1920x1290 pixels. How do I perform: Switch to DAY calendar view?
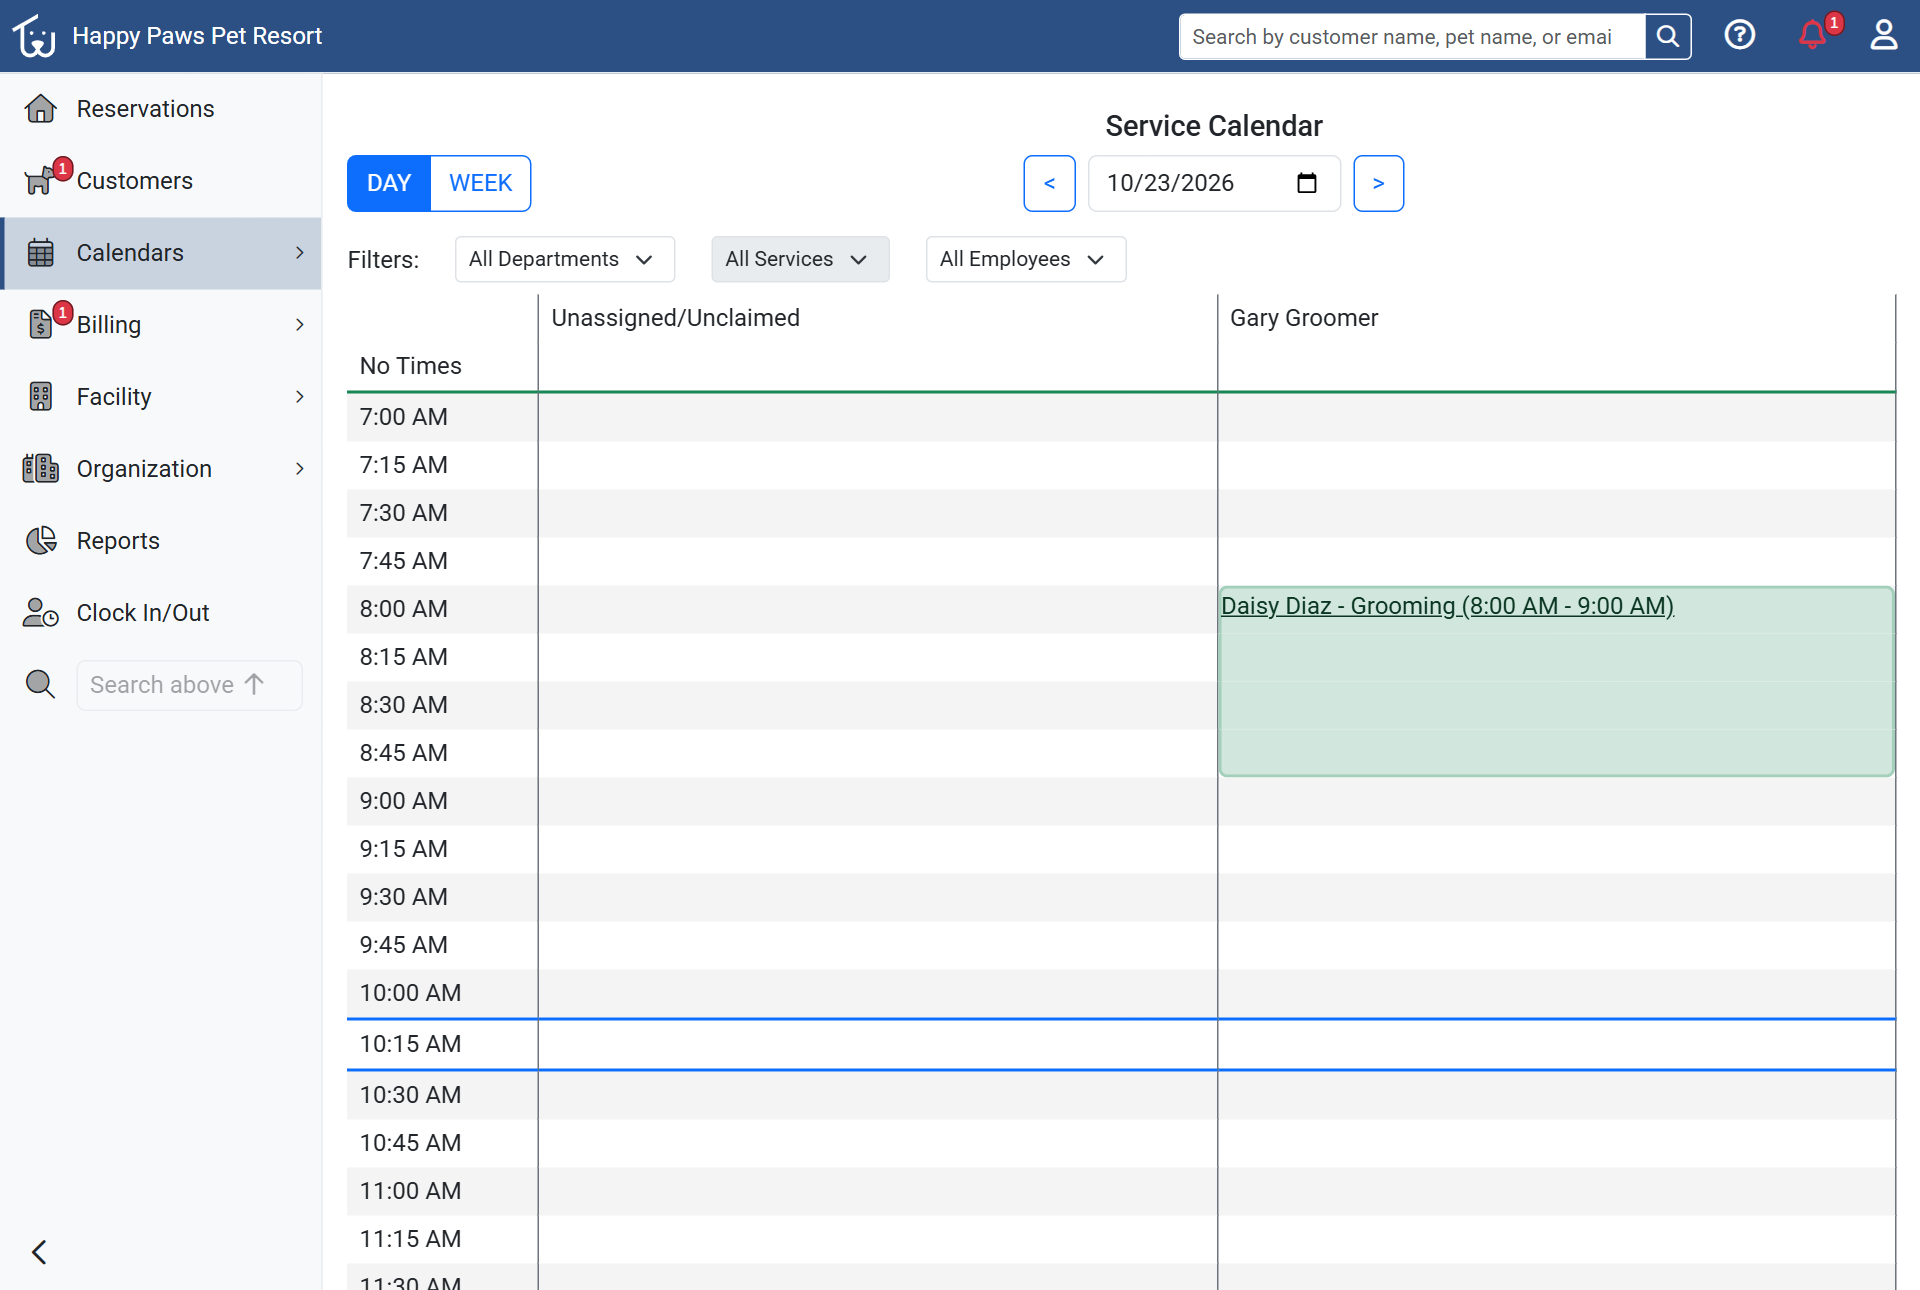pos(389,183)
